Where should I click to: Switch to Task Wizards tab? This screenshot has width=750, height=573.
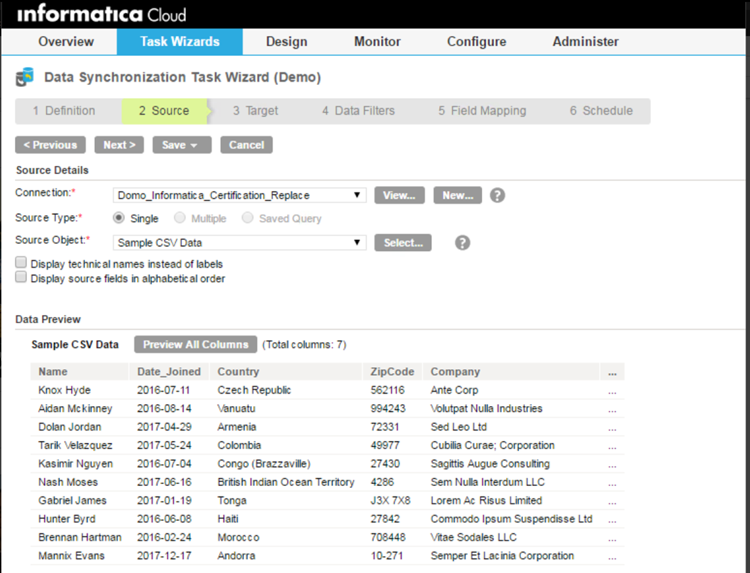(x=180, y=42)
